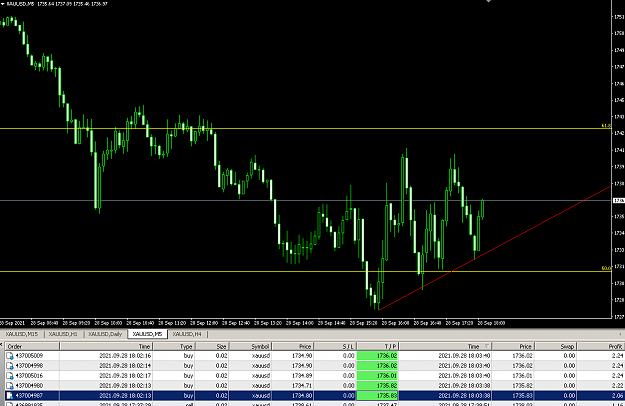This screenshot has height=406, width=625.
Task: Select highlighted order number 437004987
Action: pos(29,396)
